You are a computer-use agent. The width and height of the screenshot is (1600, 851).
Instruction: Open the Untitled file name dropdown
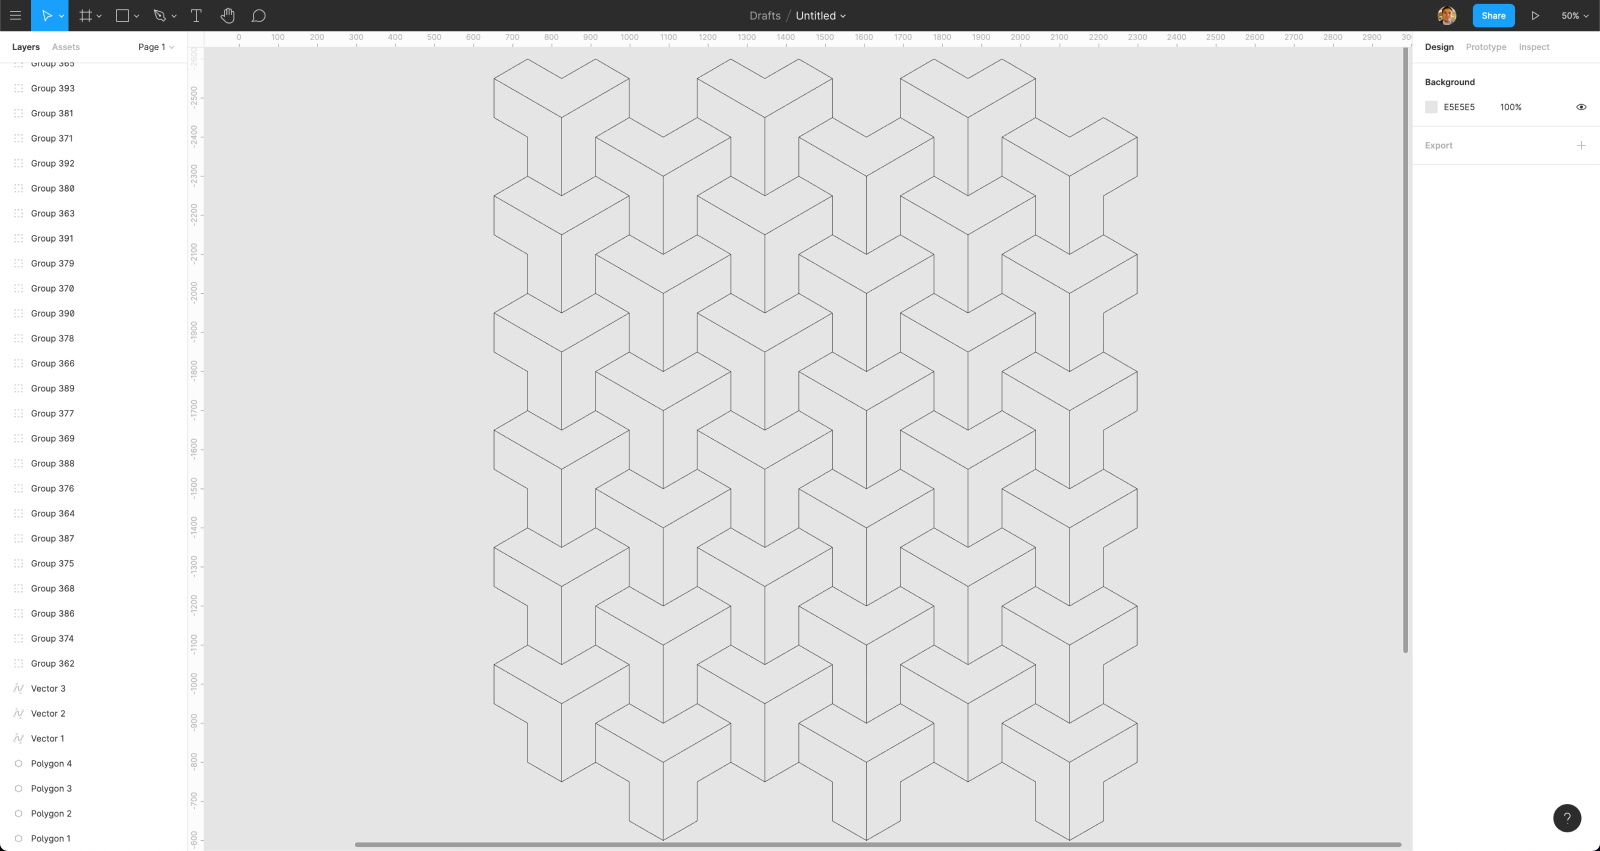[x=821, y=16]
